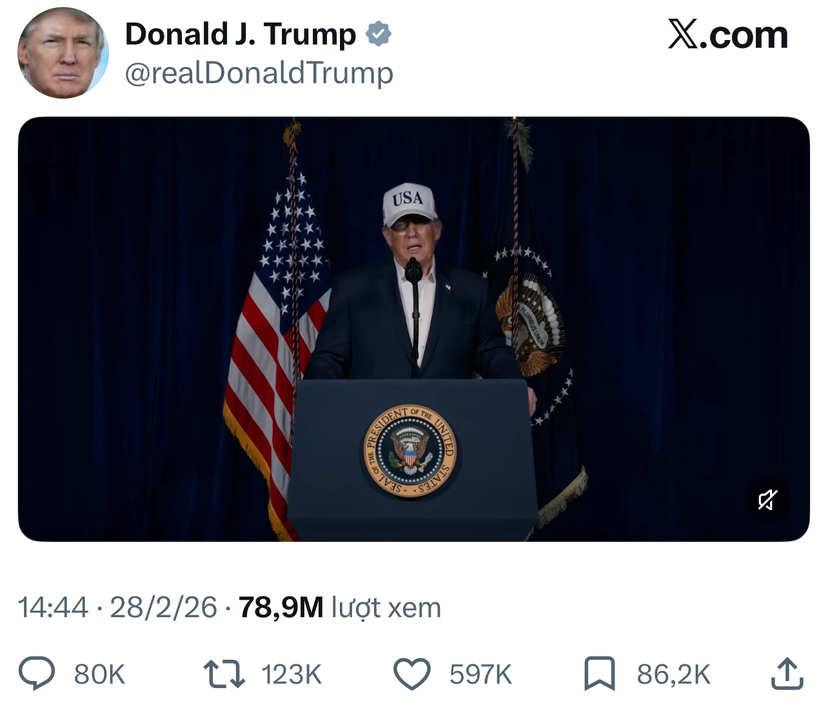Image resolution: width=828 pixels, height=712 pixels.
Task: Open the profile avatar photo
Action: pyautogui.click(x=63, y=53)
